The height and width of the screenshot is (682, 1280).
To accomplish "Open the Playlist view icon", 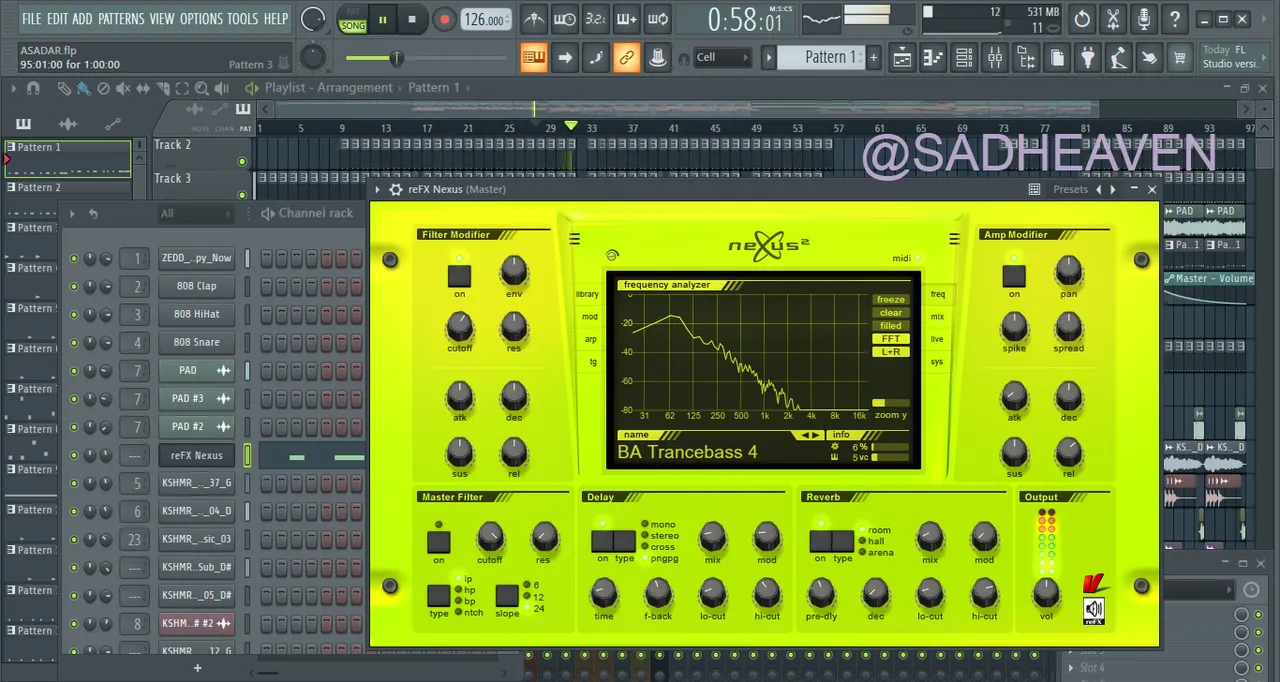I will 902,57.
